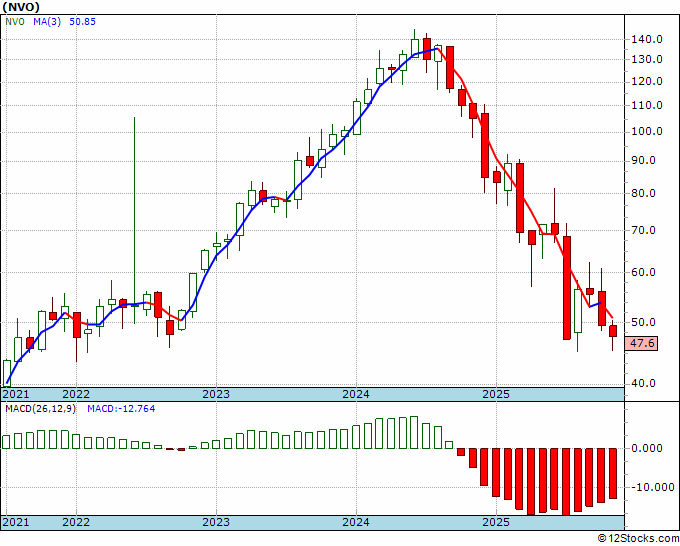Click the MACD(26,12,9) indicator label
The image size is (680, 546).
click(40, 409)
